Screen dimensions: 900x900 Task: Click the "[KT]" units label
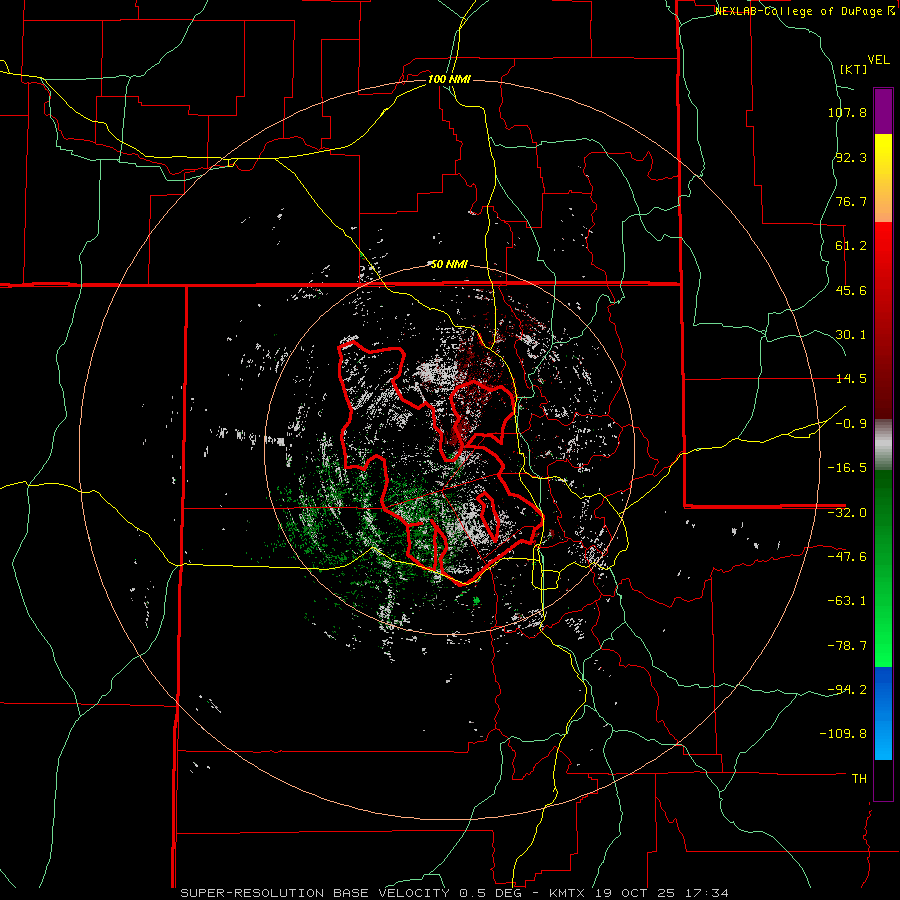click(x=854, y=69)
